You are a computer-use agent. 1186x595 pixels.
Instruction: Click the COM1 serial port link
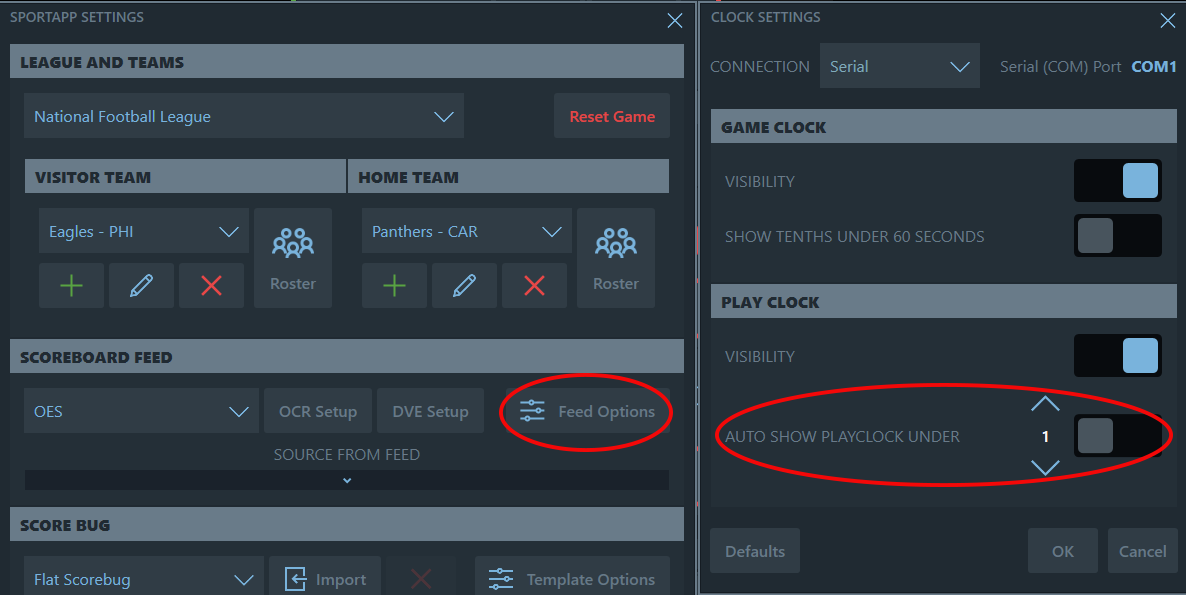click(x=1153, y=67)
